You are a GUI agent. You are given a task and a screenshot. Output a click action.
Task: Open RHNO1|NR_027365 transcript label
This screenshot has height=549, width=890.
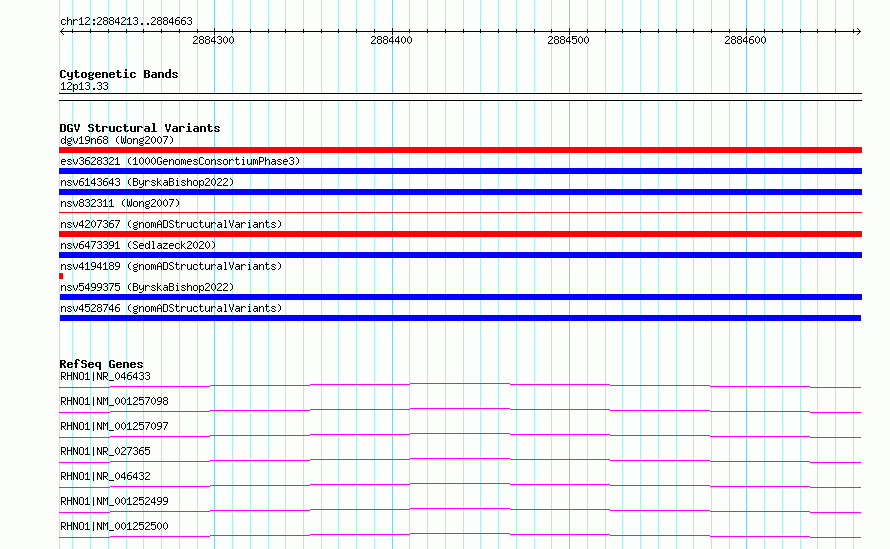pyautogui.click(x=105, y=451)
